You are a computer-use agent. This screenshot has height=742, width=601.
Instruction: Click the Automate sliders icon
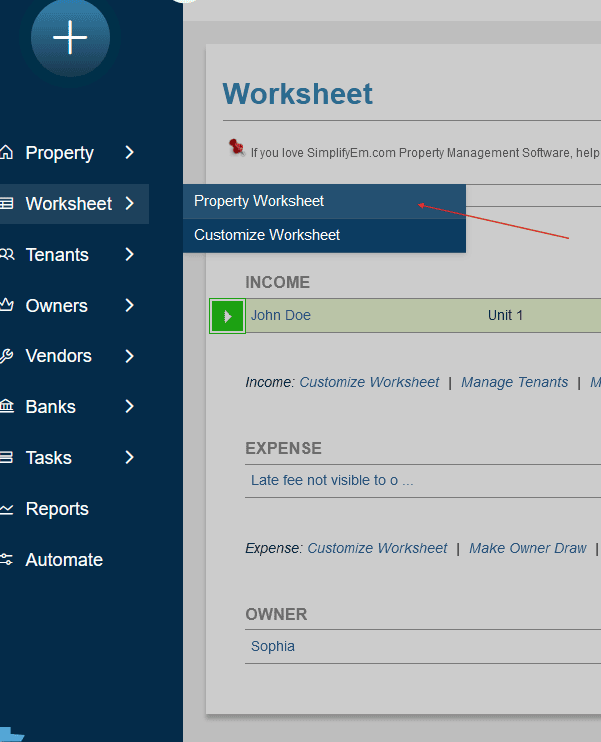coord(7,560)
